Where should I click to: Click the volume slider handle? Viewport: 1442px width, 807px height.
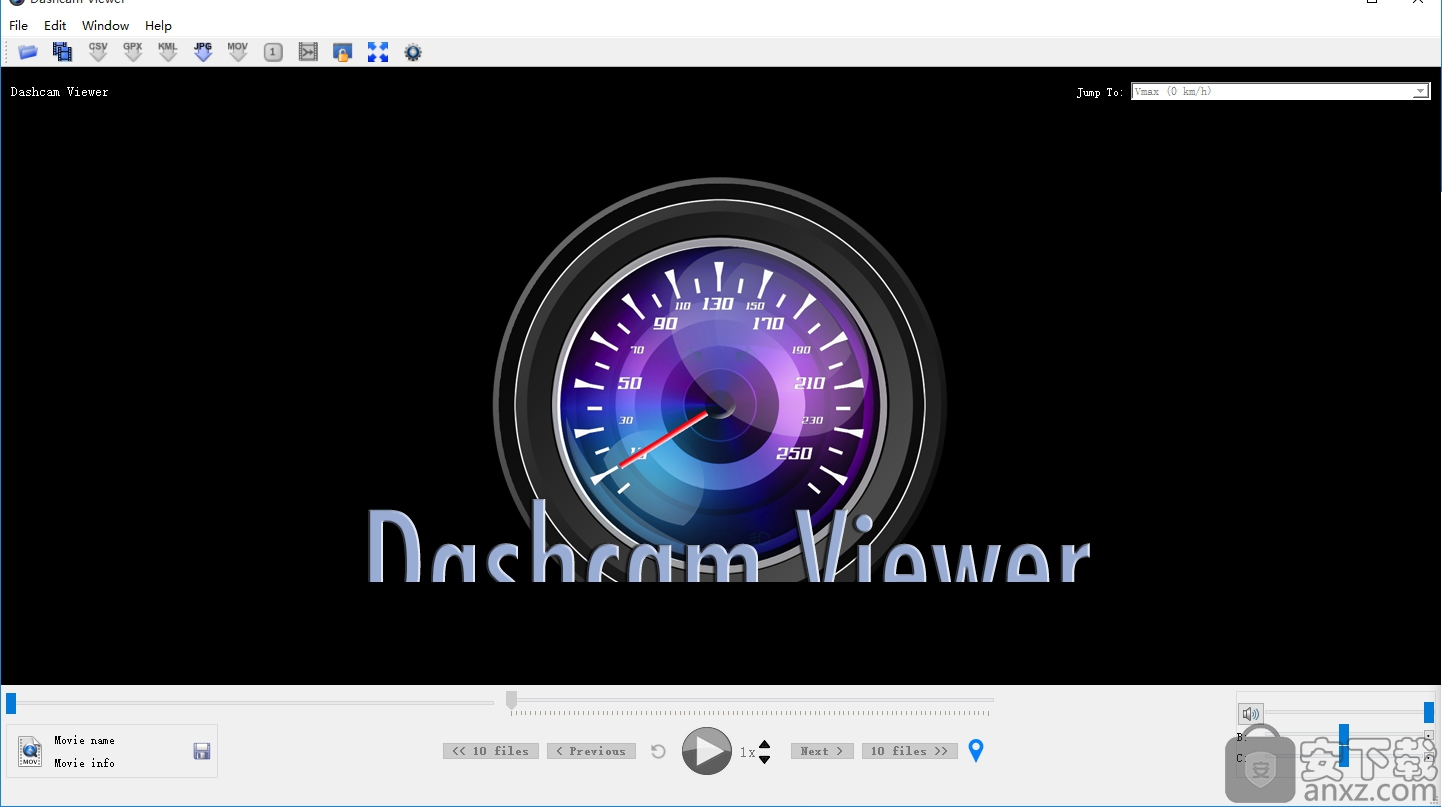pos(1429,712)
